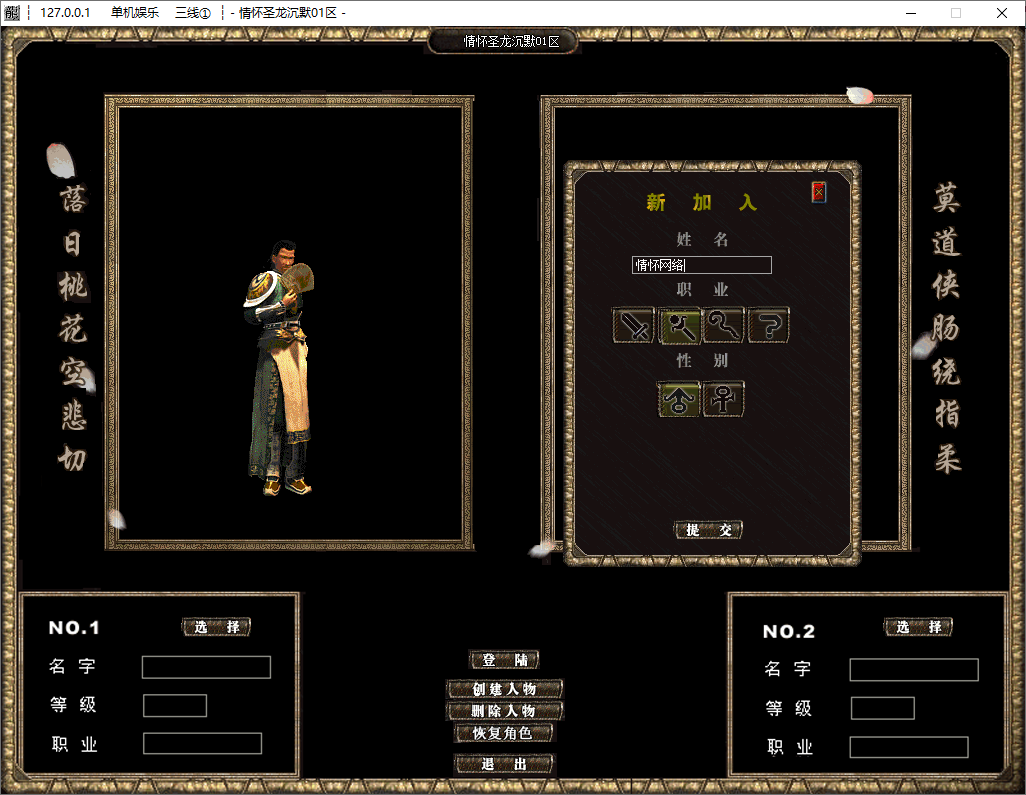This screenshot has height=795, width=1026.
Task: Select the question-mark class icon
Action: 769,325
